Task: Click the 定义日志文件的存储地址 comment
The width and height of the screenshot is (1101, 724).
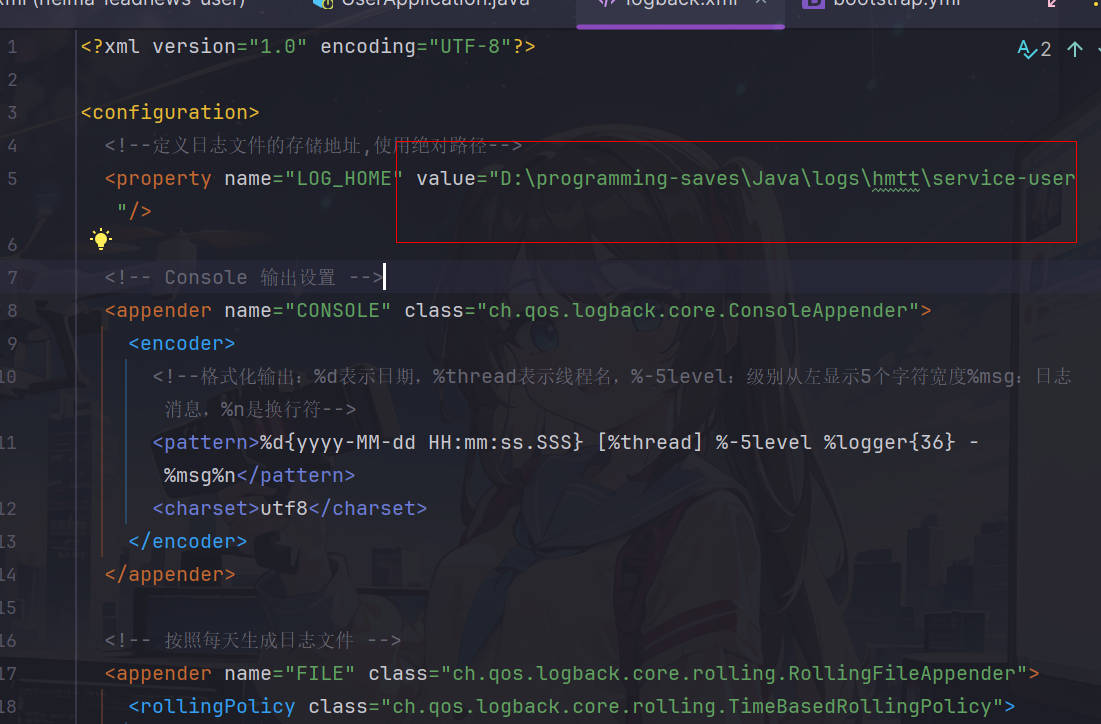Action: coord(313,146)
